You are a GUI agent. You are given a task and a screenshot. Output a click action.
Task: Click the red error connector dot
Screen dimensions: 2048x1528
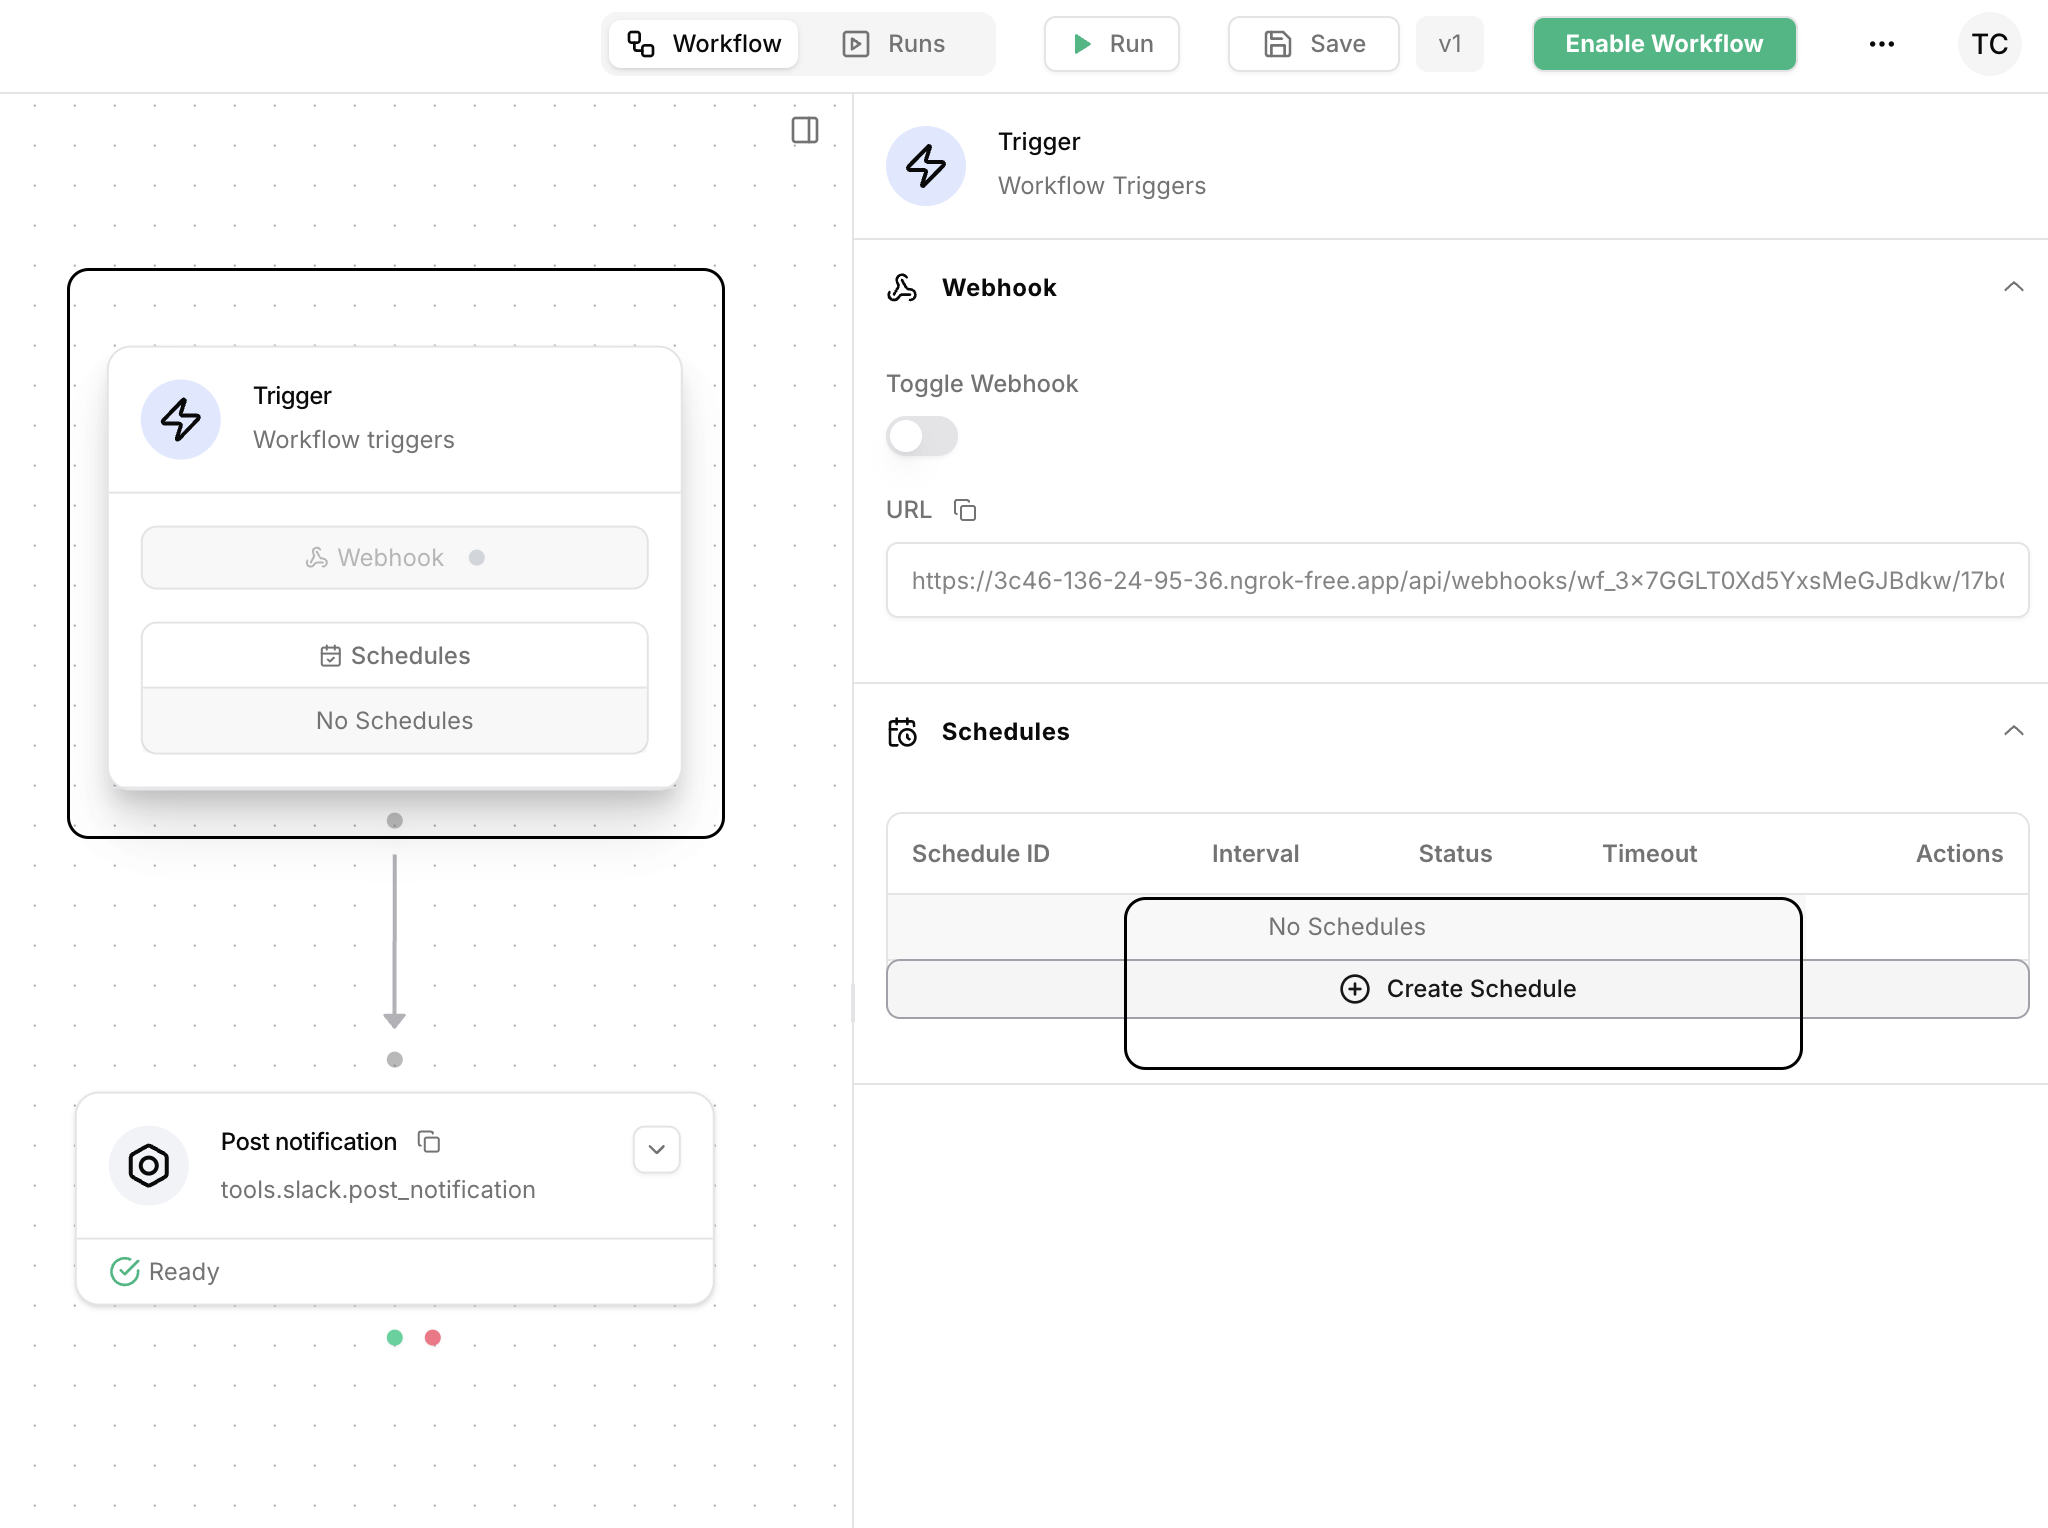tap(433, 1338)
